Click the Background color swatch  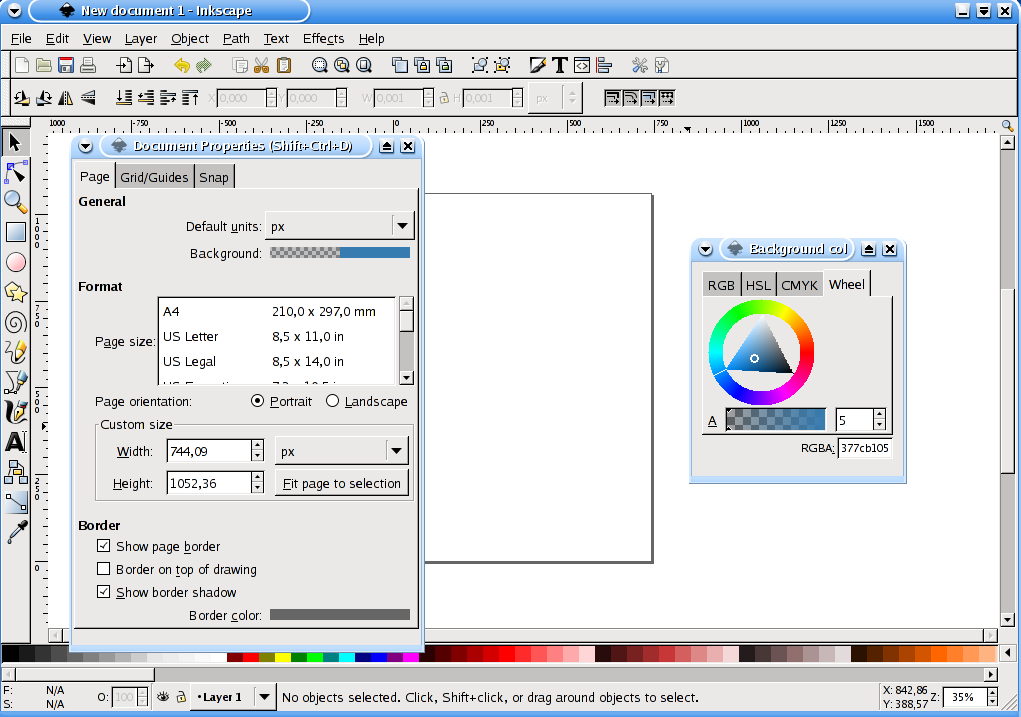tap(340, 253)
